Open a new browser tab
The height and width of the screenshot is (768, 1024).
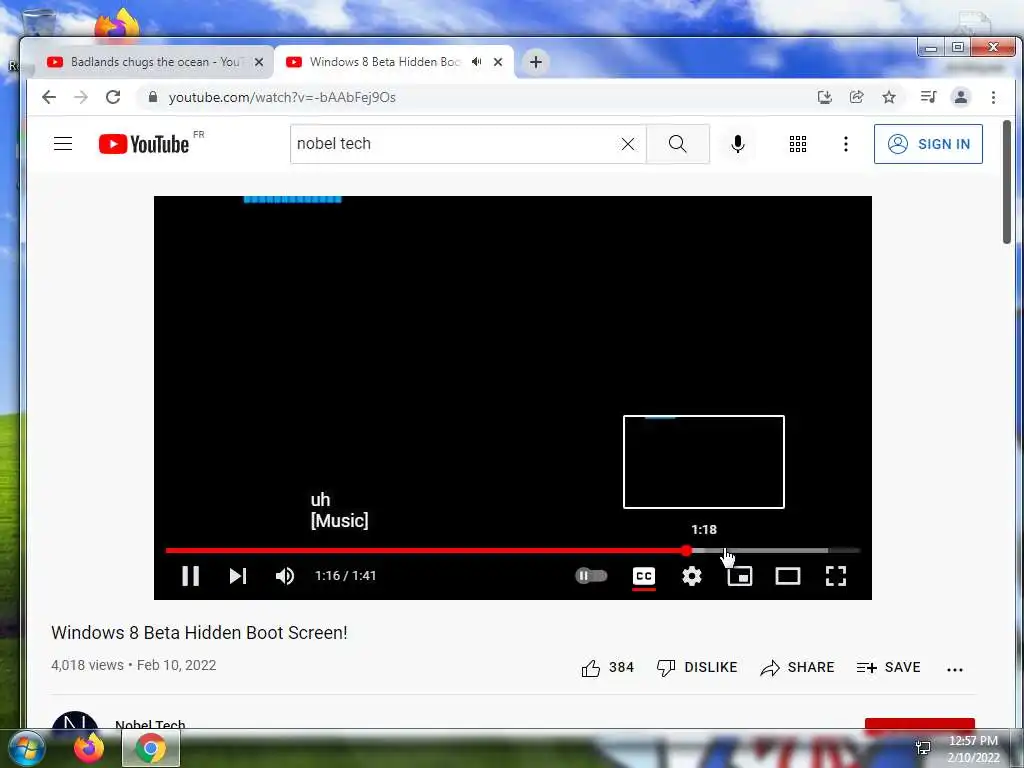pos(536,62)
